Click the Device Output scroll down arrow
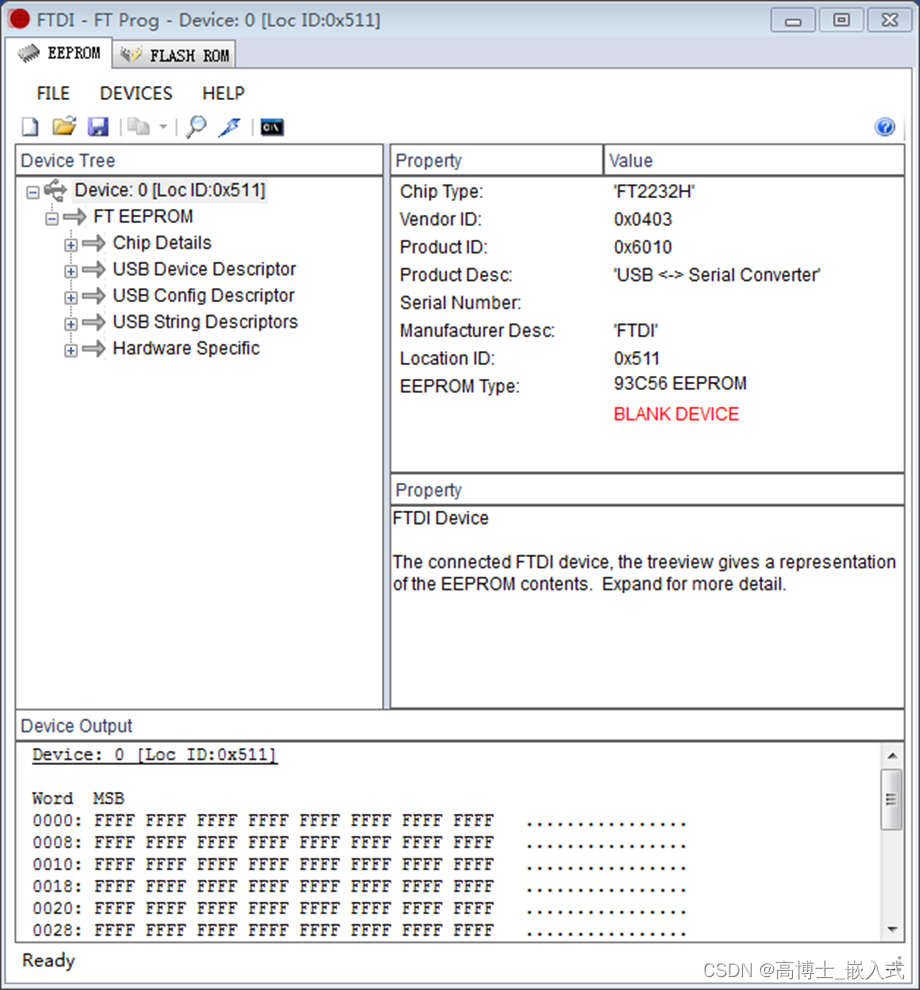The height and width of the screenshot is (990, 920). [892, 929]
